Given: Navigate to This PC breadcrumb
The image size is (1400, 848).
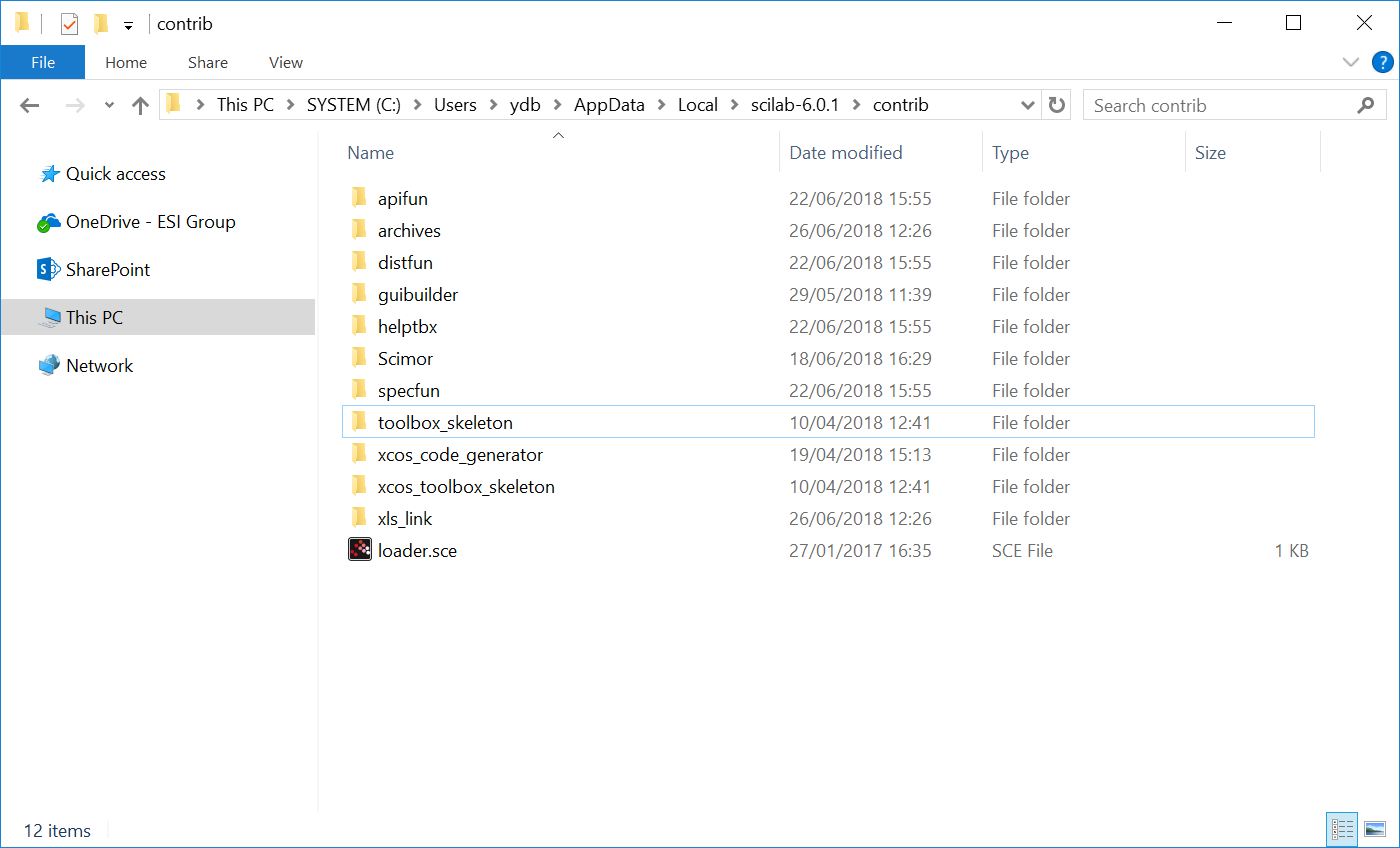Looking at the screenshot, I should [x=245, y=105].
